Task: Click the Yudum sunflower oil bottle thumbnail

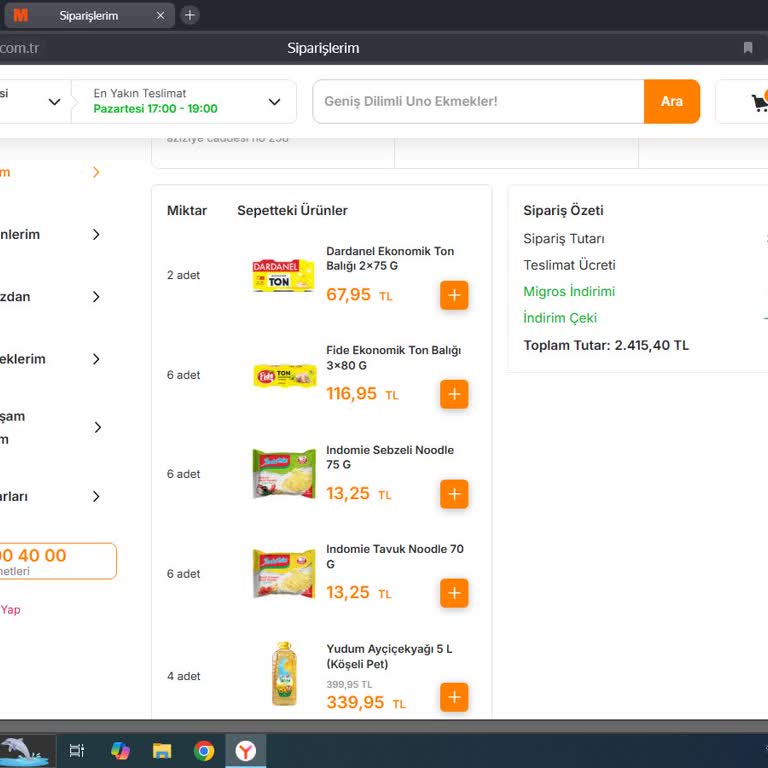Action: 284,674
